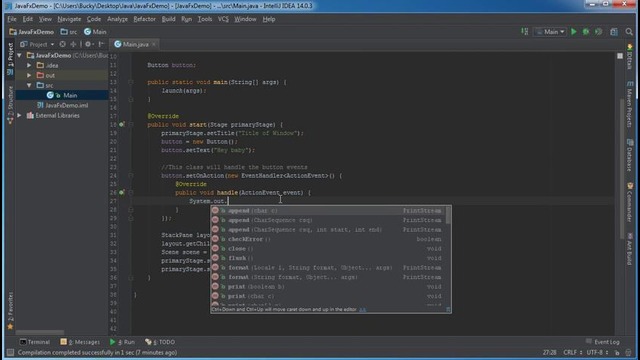Expand the .idea folder node
The width and height of the screenshot is (640, 360).
pyautogui.click(x=29, y=65)
